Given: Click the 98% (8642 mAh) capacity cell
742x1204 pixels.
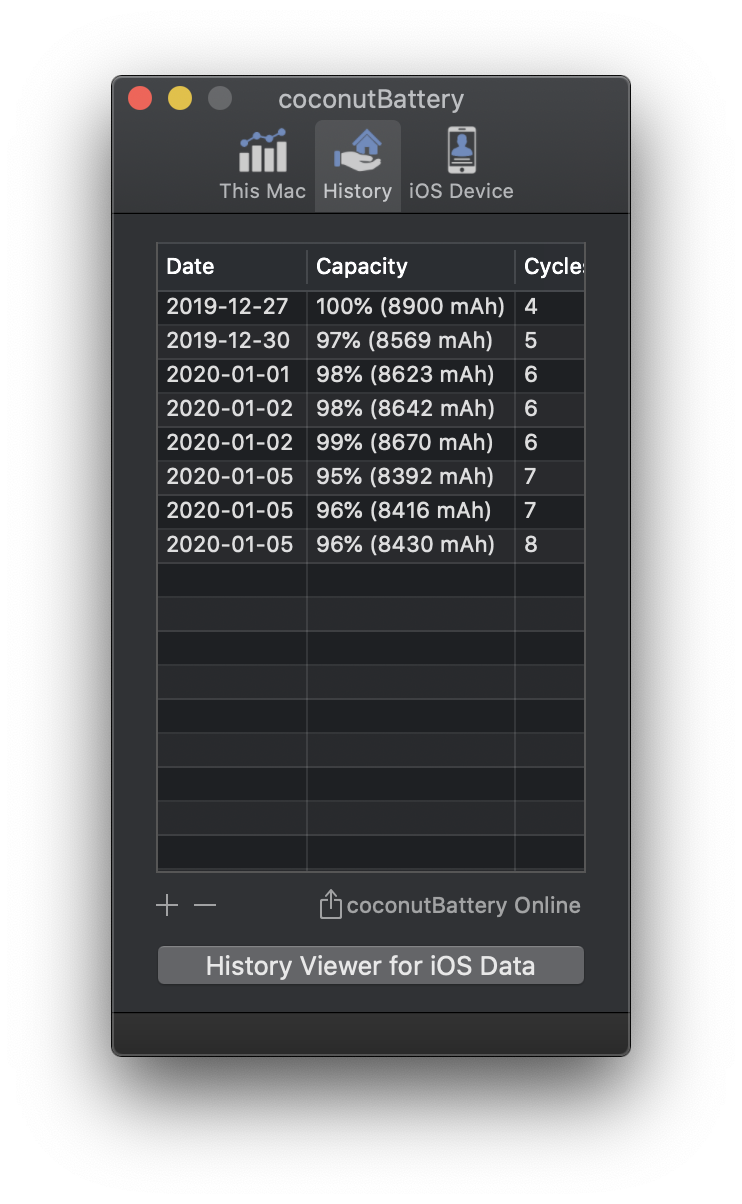Looking at the screenshot, I should (x=411, y=409).
